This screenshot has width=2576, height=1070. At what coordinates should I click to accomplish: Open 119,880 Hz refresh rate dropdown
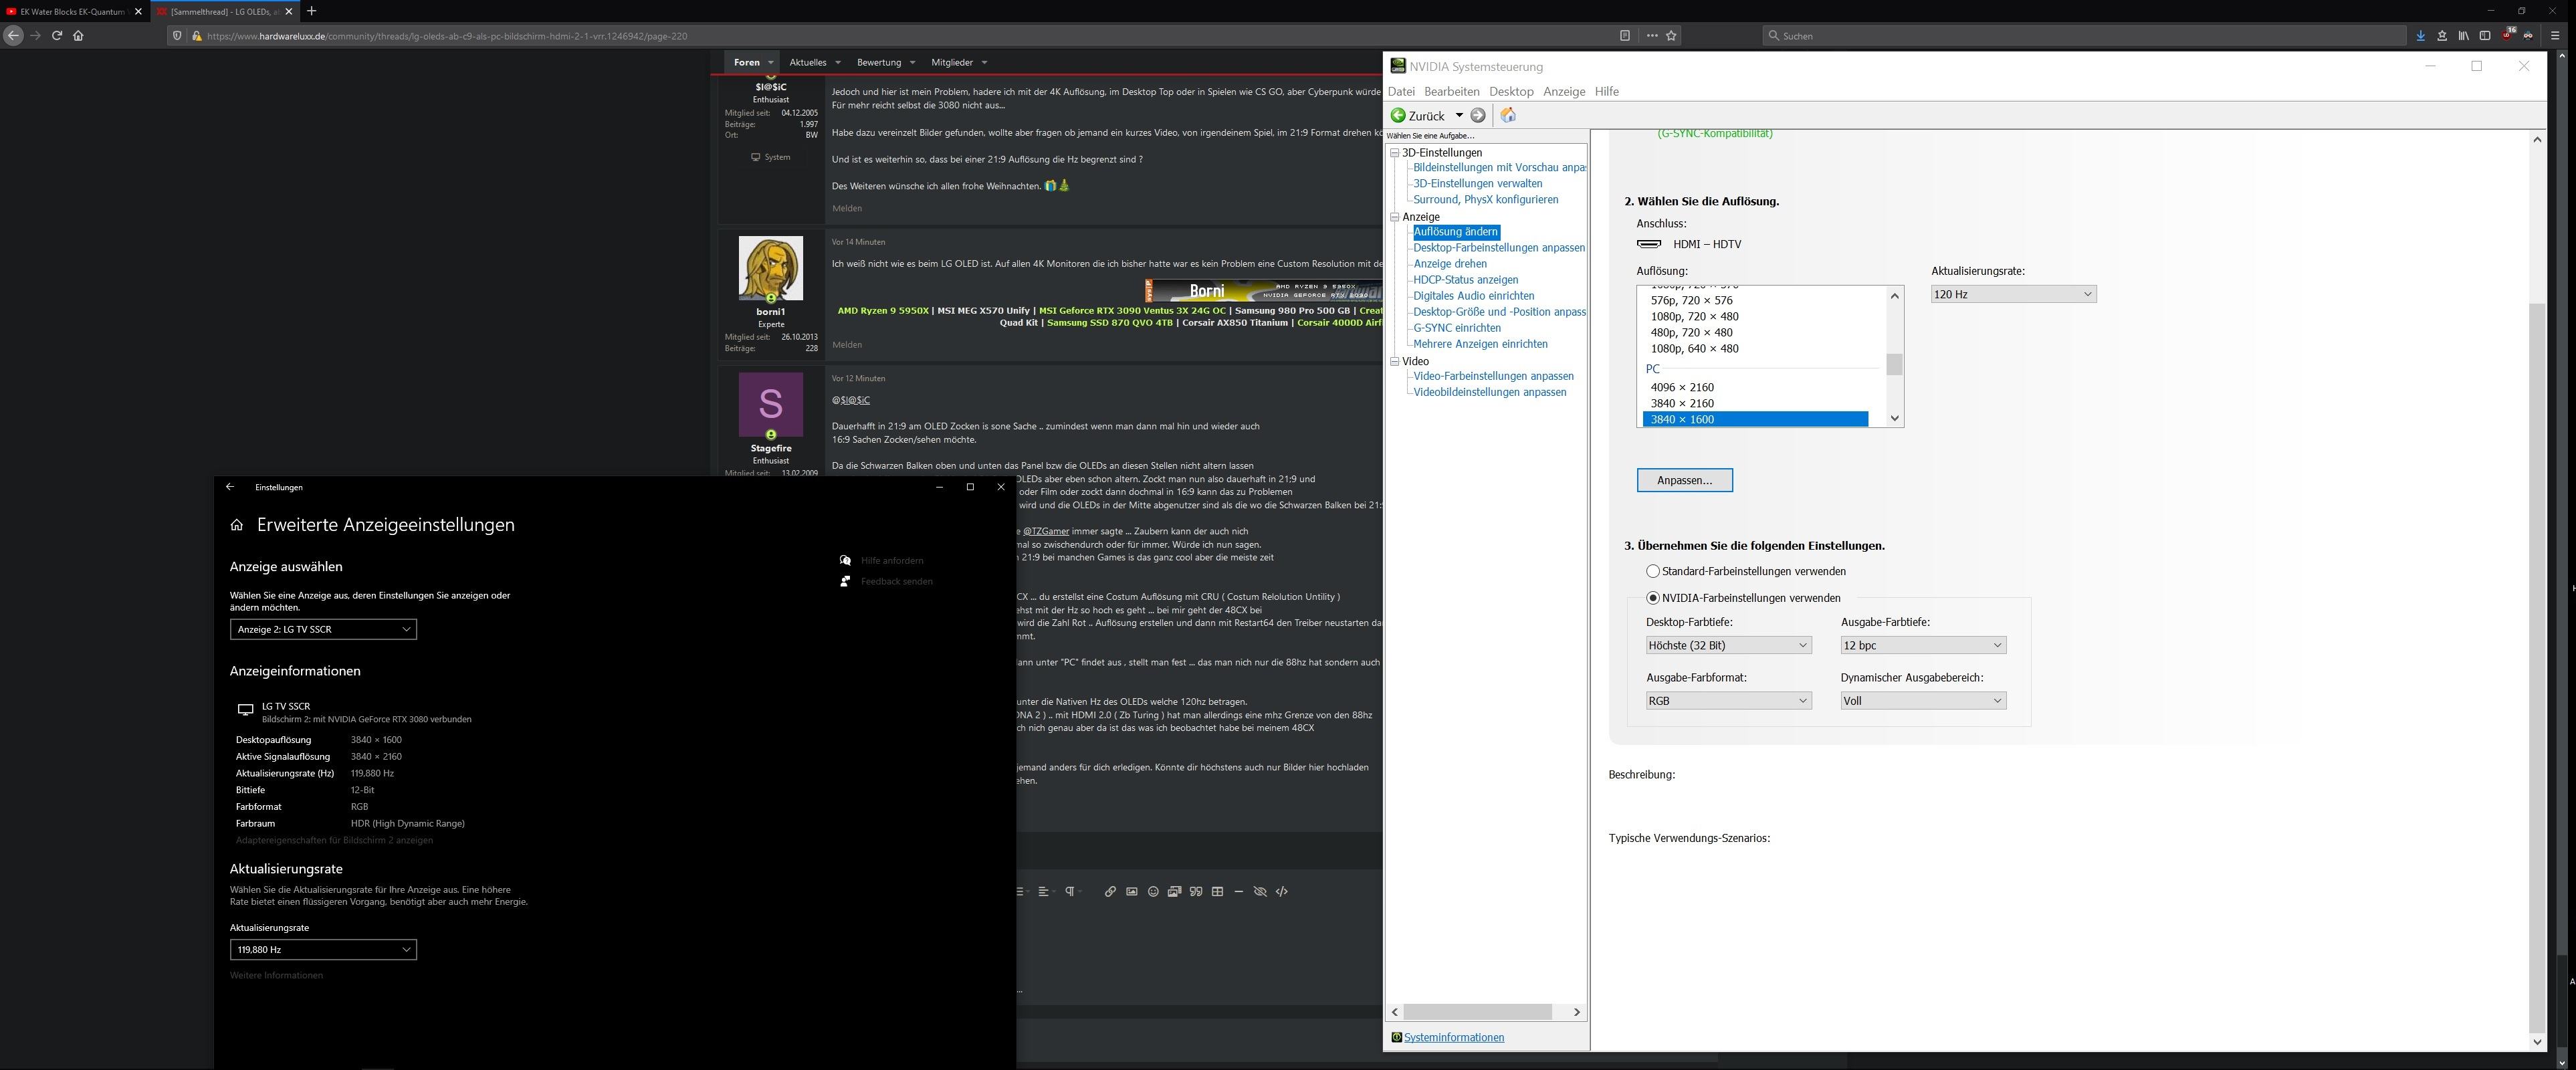323,949
